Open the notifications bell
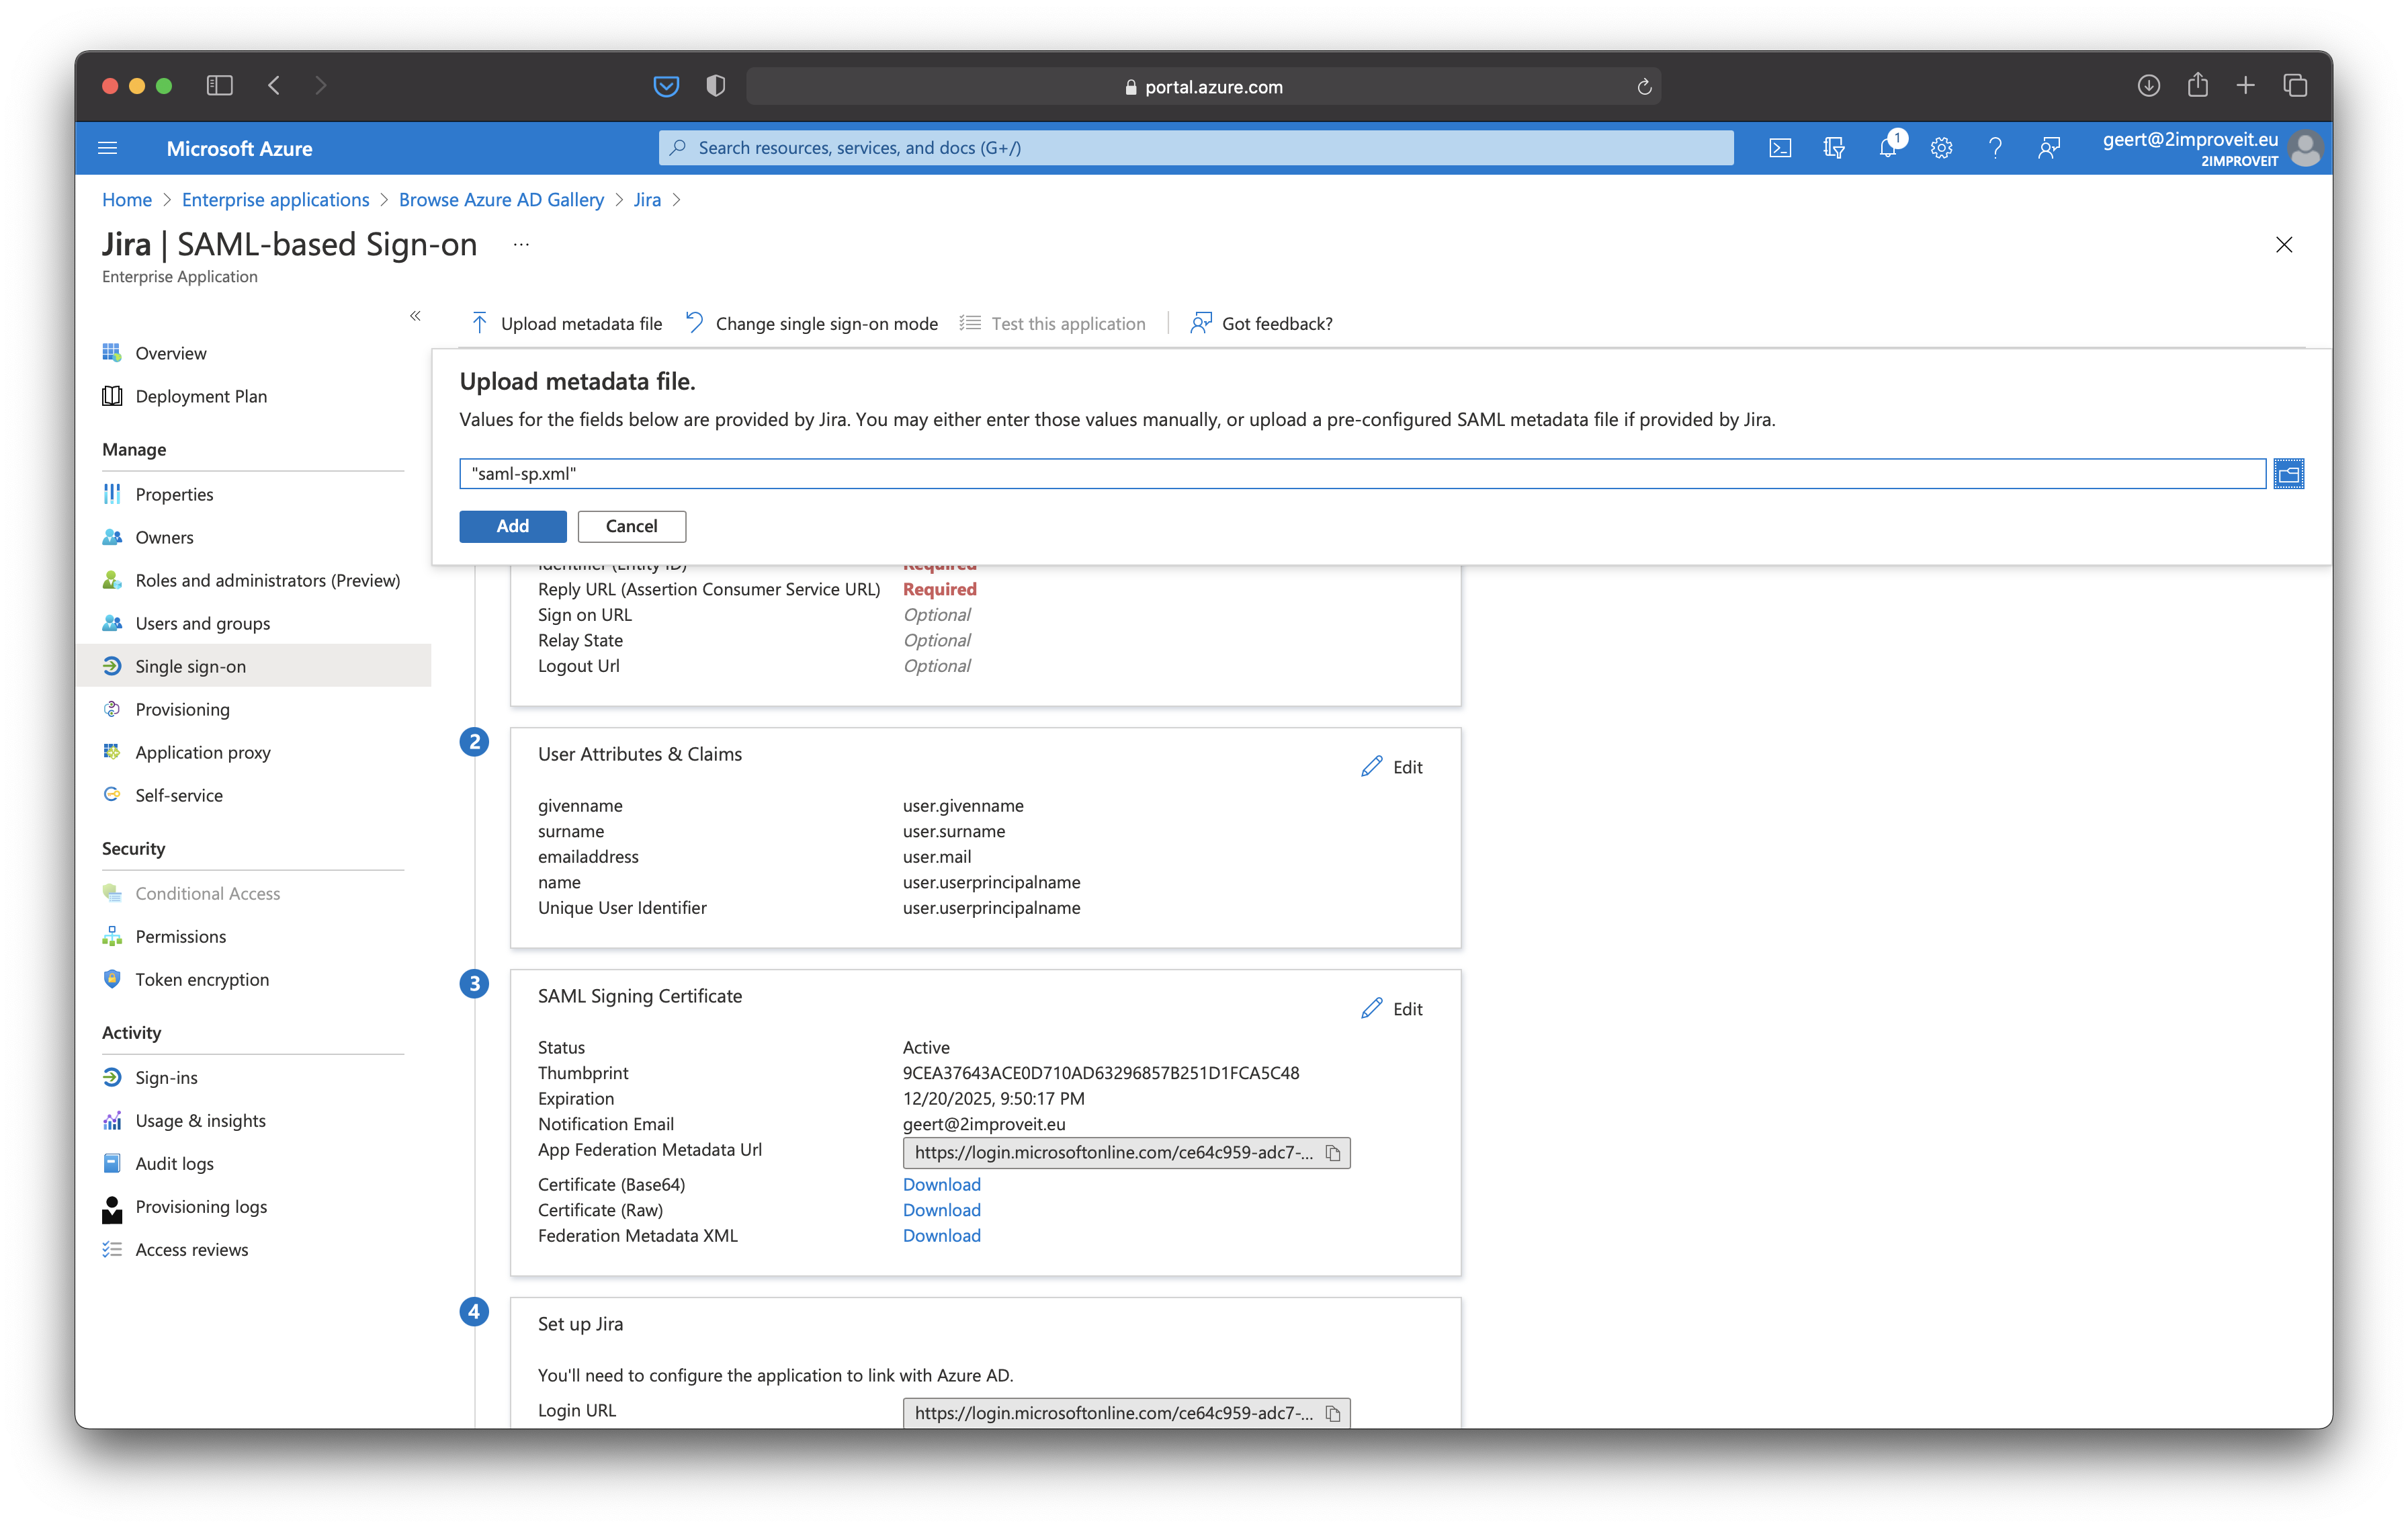 1888,148
